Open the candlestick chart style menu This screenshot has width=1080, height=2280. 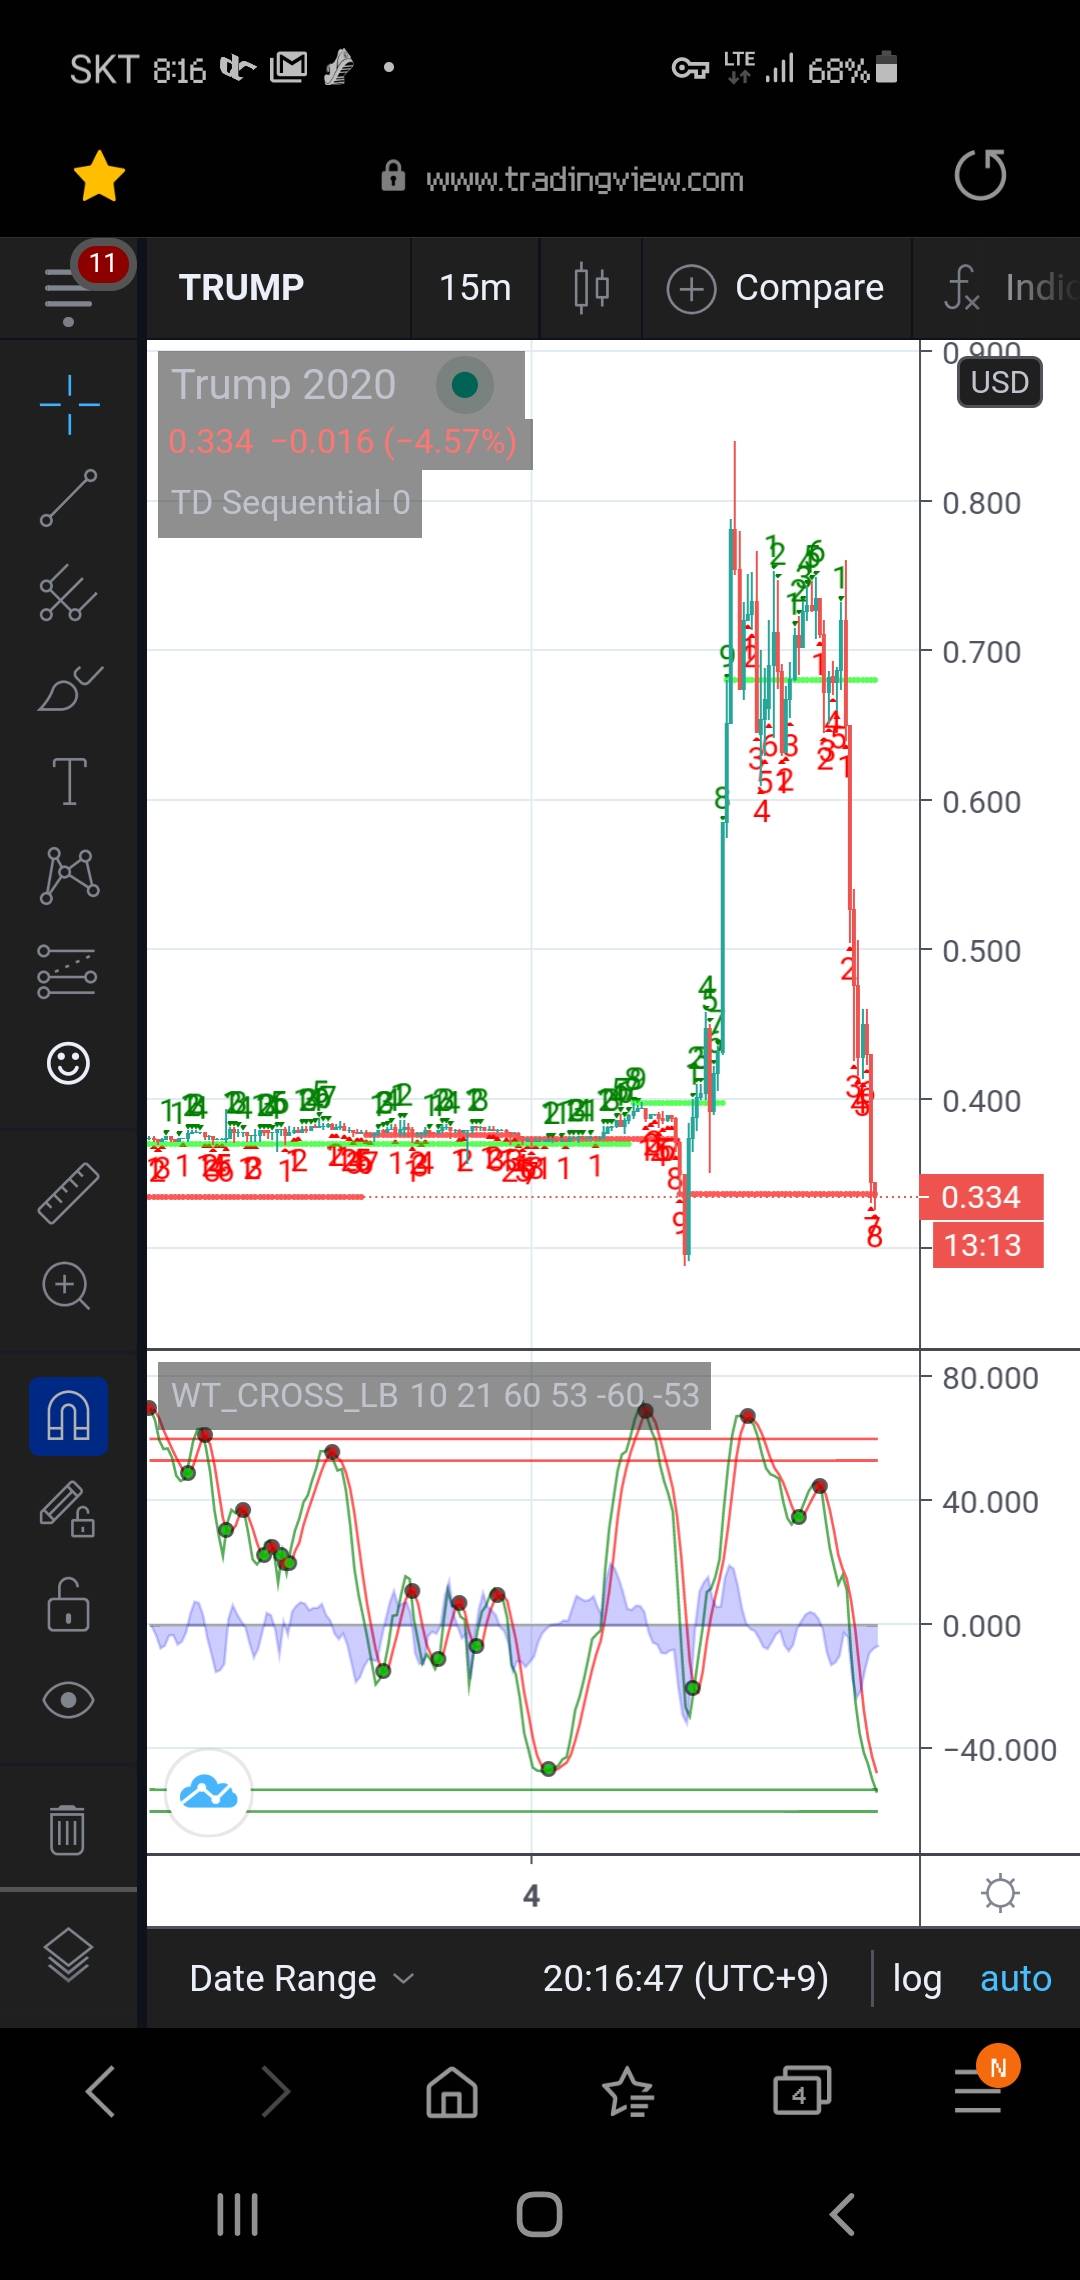click(591, 289)
